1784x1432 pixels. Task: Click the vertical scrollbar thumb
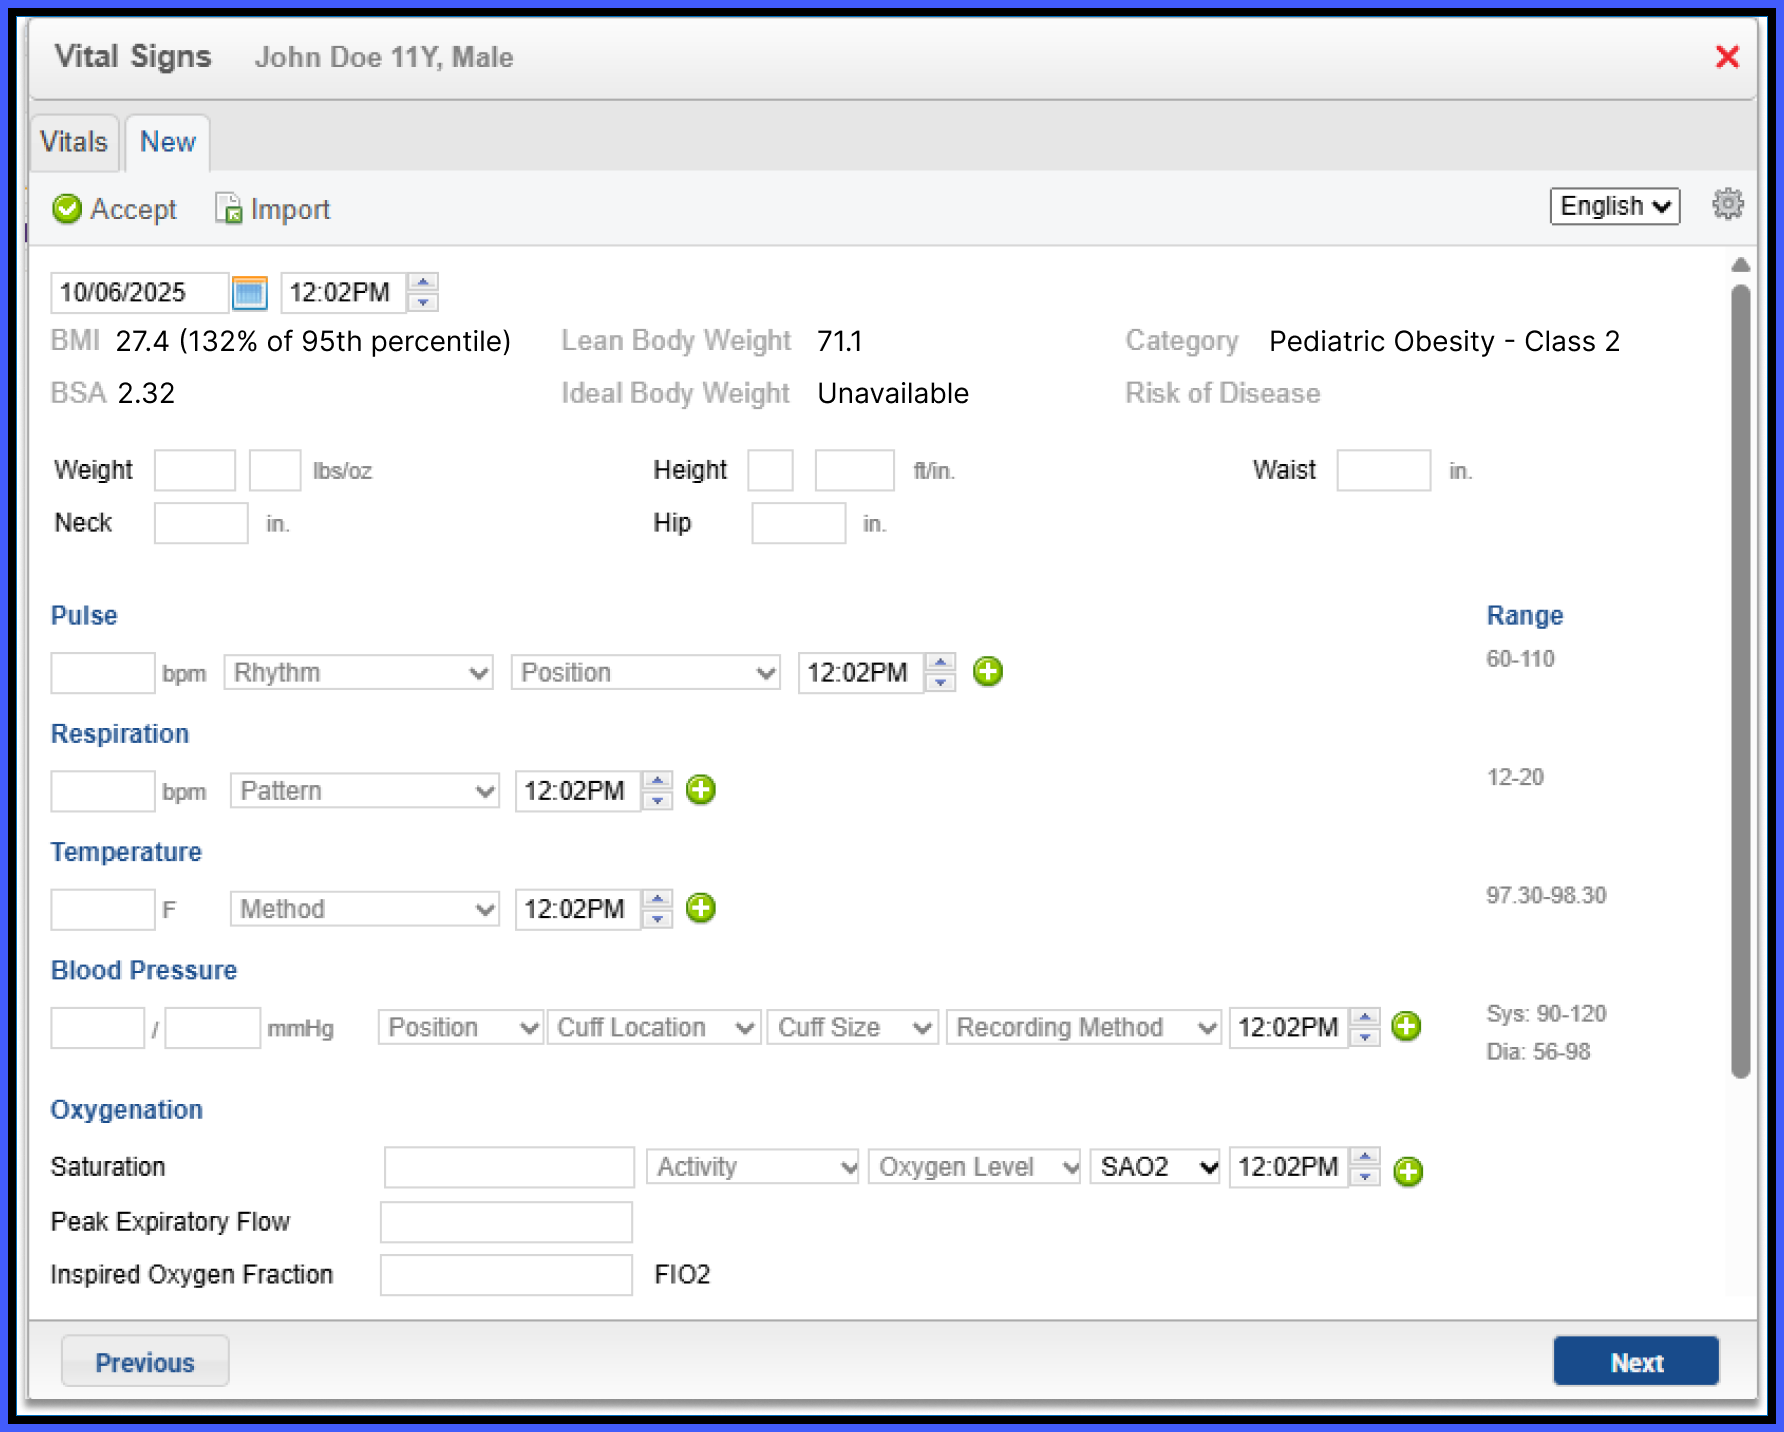coord(1741,681)
